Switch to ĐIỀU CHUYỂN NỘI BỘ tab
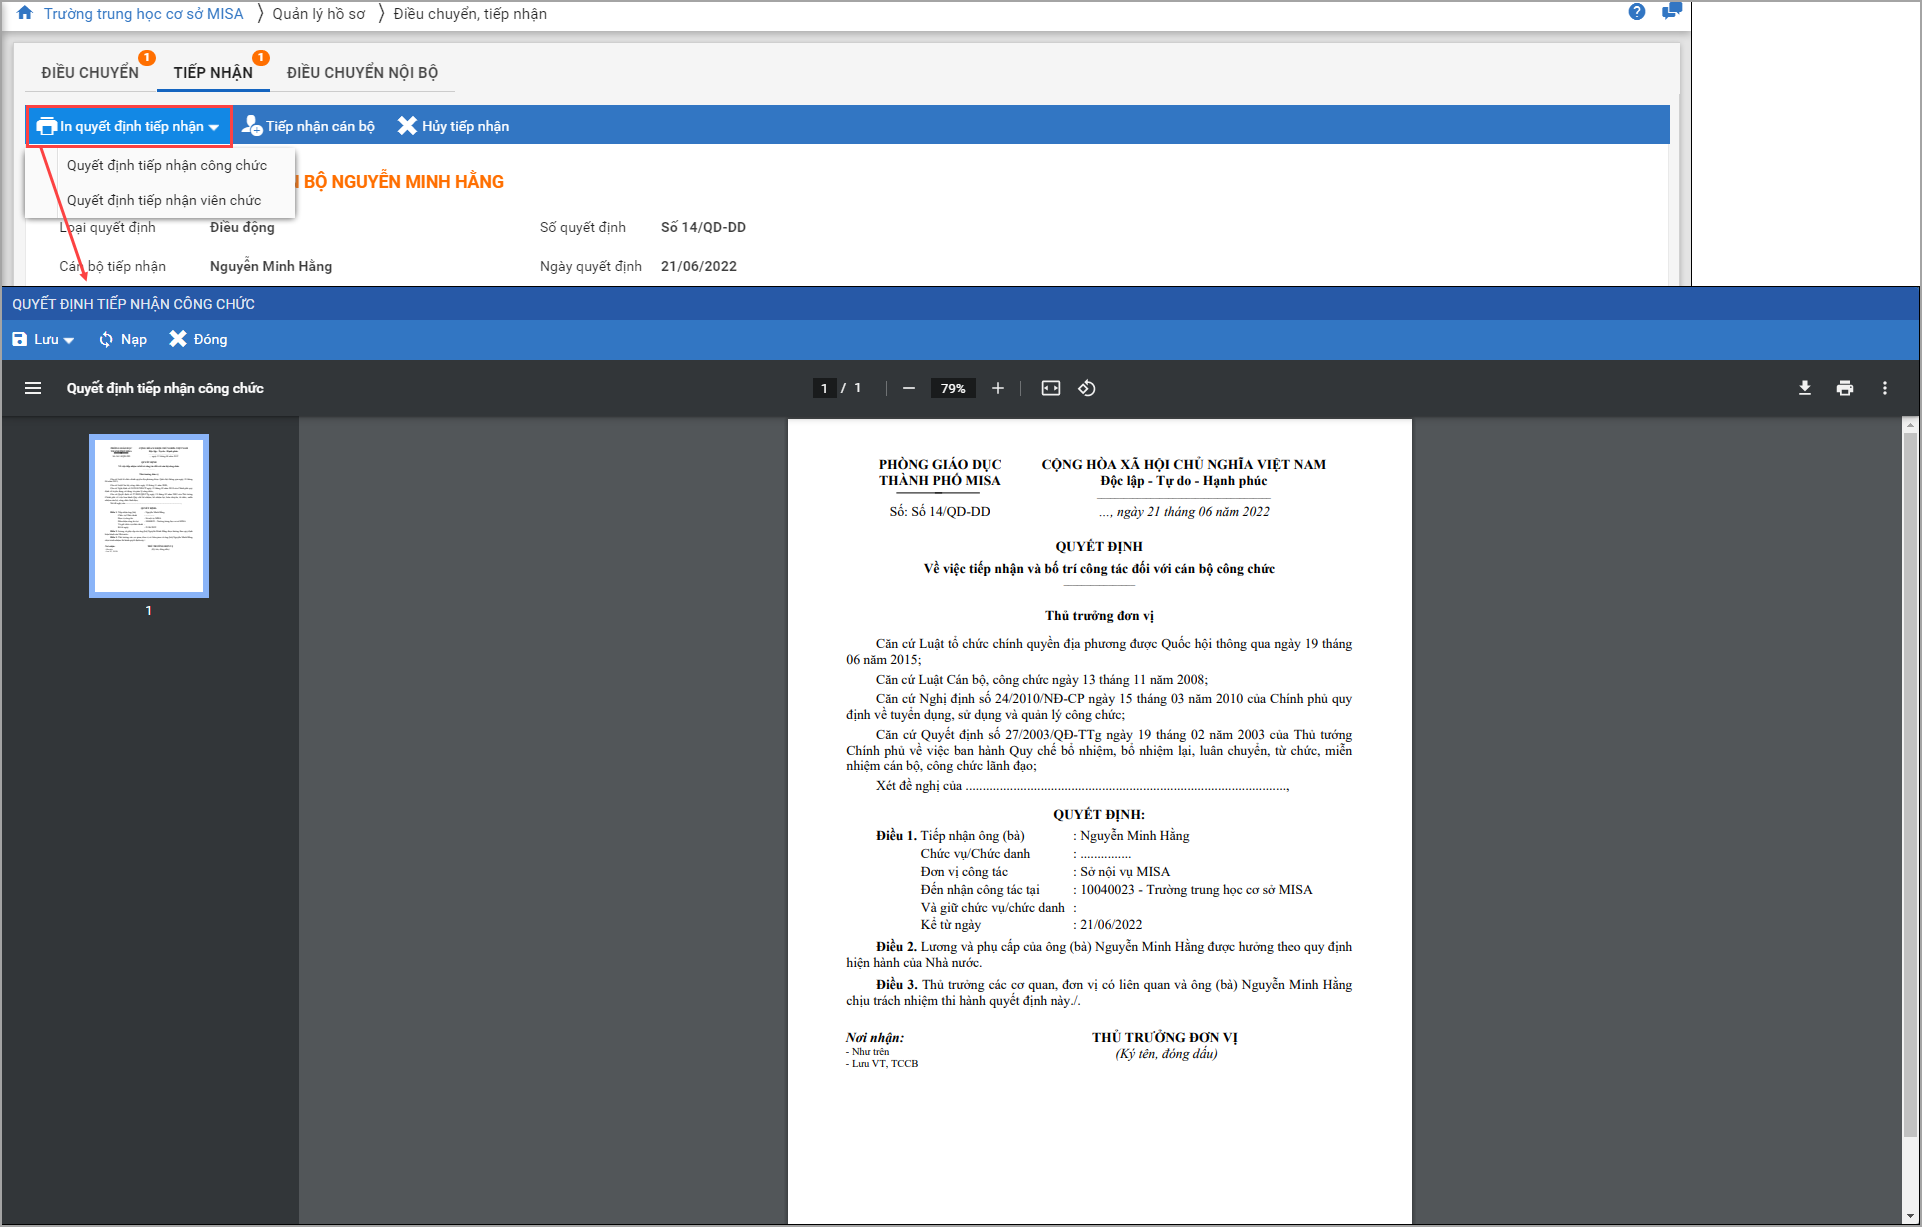This screenshot has width=1922, height=1227. click(x=362, y=72)
